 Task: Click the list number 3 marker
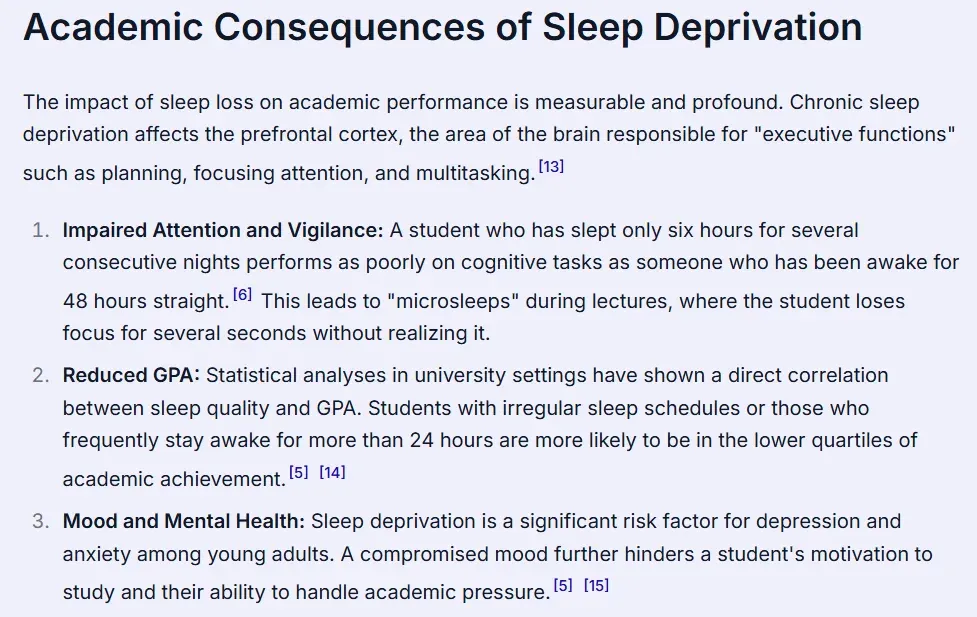pyautogui.click(x=40, y=521)
